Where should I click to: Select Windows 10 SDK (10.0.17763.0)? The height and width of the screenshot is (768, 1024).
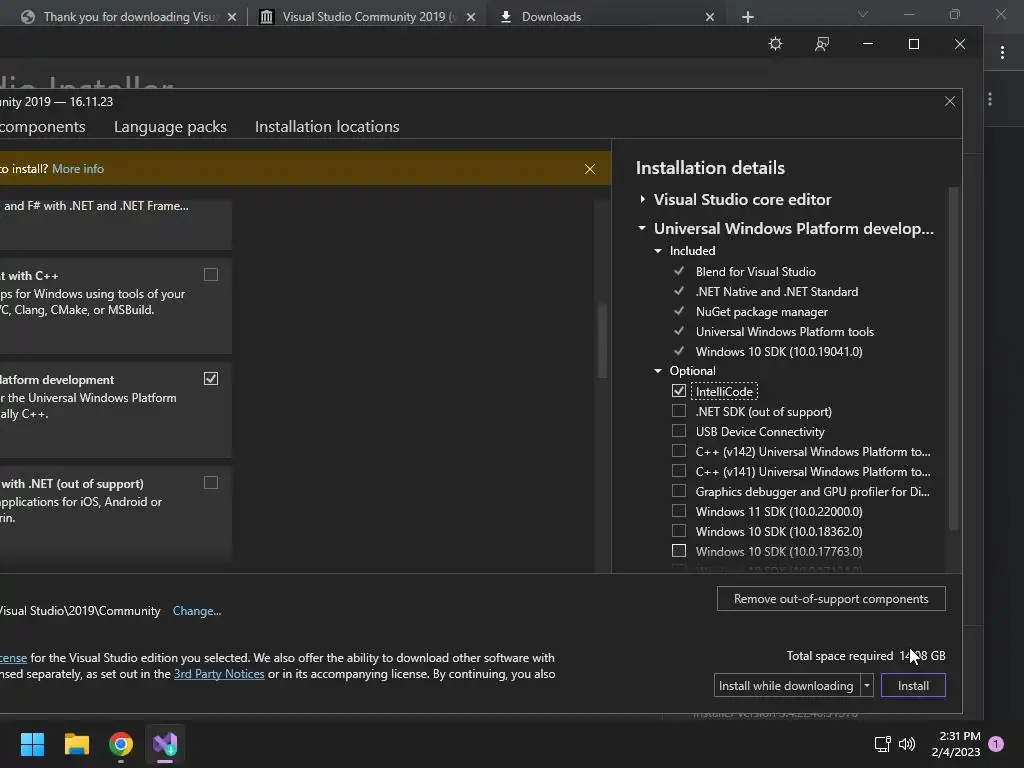[x=679, y=551]
